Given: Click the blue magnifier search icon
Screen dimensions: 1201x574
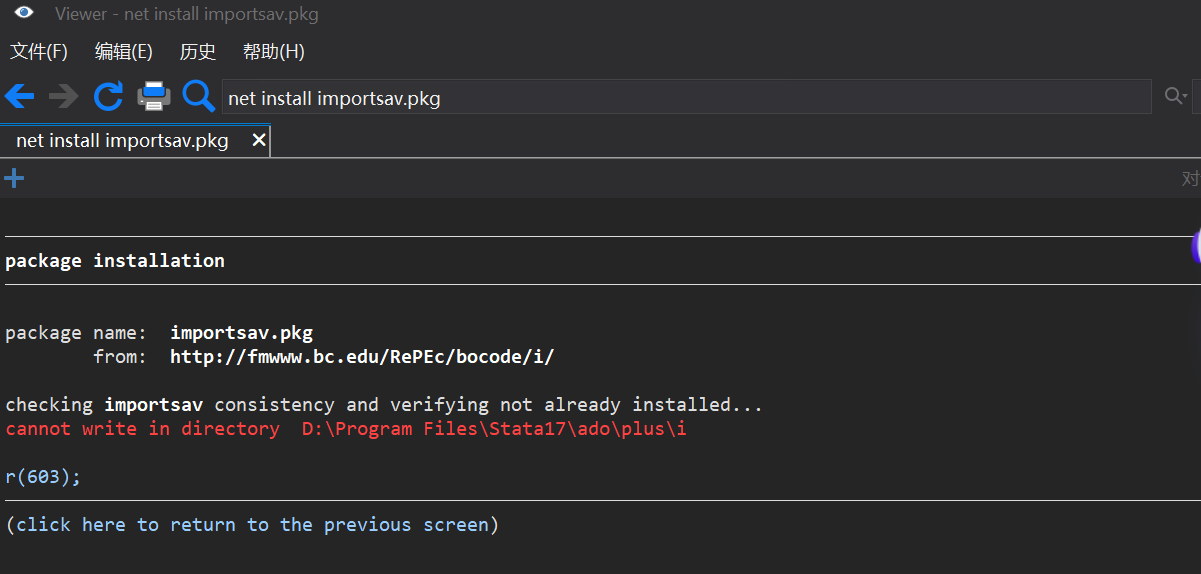Looking at the screenshot, I should pyautogui.click(x=198, y=96).
